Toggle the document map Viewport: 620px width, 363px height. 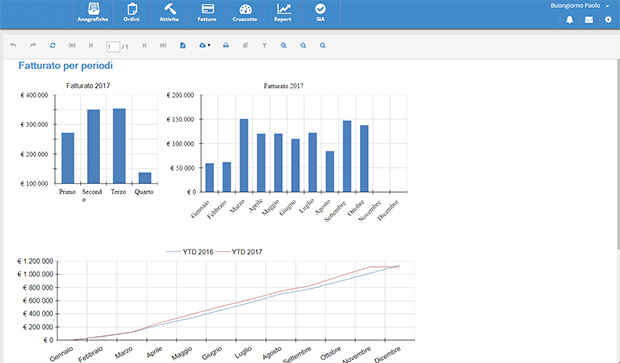click(x=245, y=45)
